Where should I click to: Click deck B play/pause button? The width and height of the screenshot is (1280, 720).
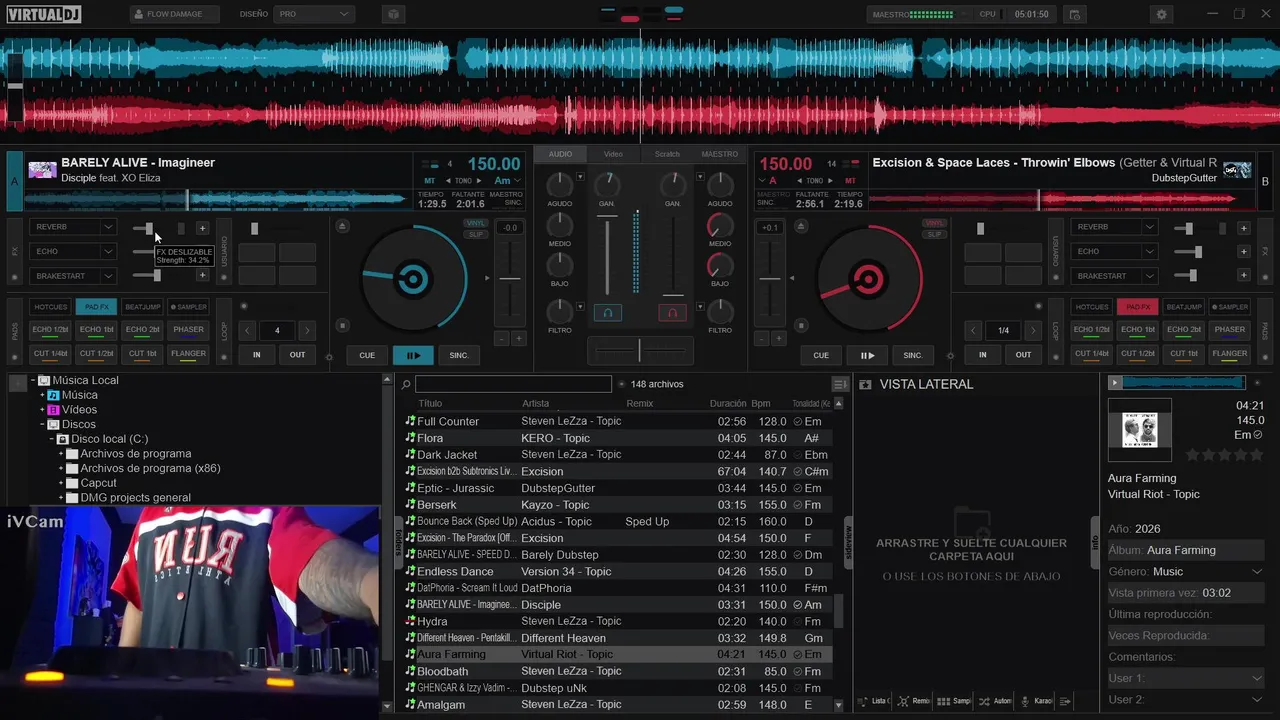867,355
